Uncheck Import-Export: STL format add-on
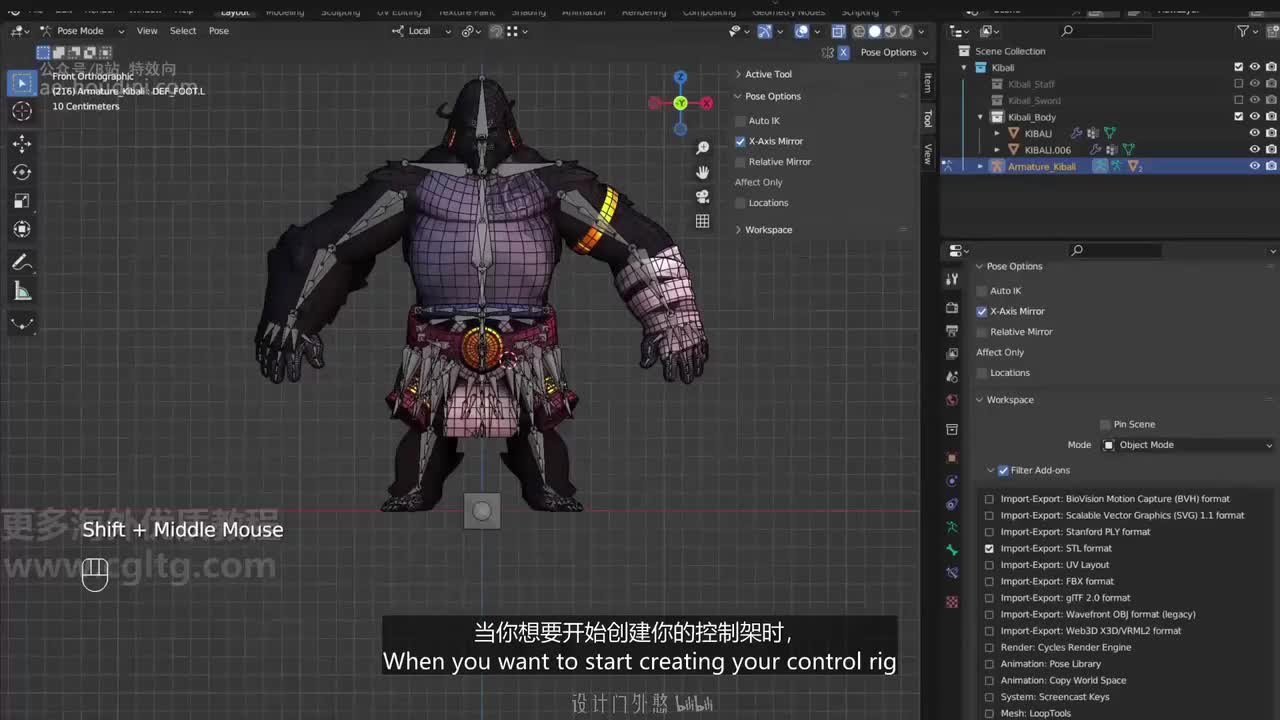The width and height of the screenshot is (1280, 720). [990, 548]
